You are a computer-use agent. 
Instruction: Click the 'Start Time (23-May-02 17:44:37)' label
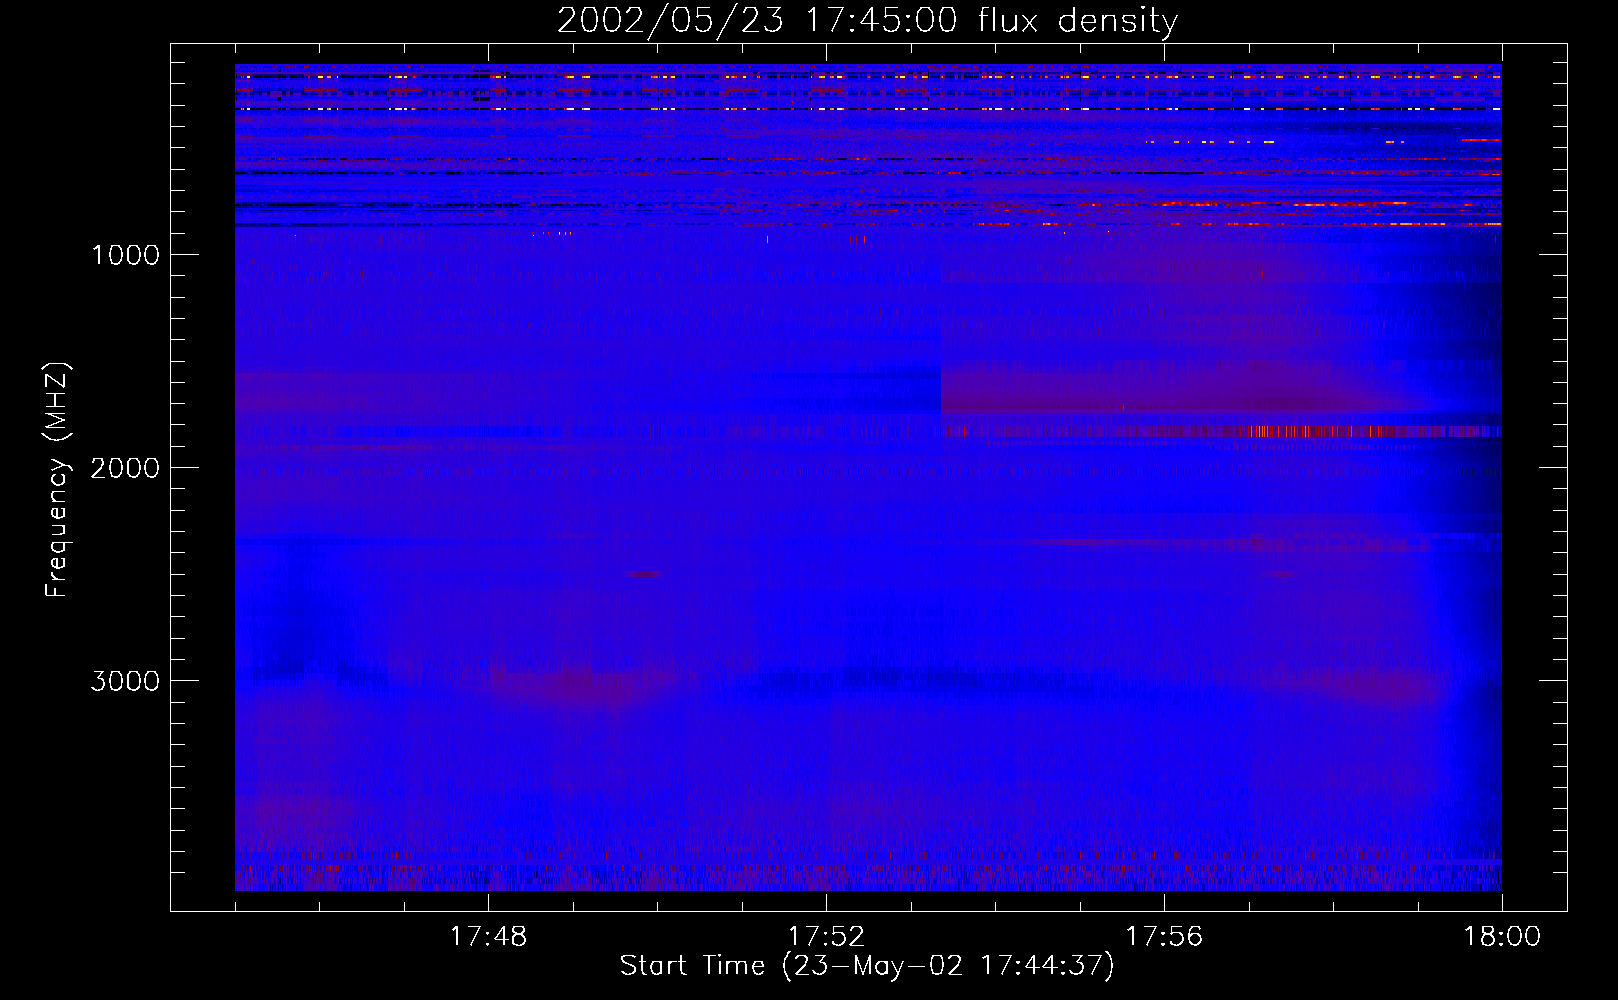pos(866,966)
